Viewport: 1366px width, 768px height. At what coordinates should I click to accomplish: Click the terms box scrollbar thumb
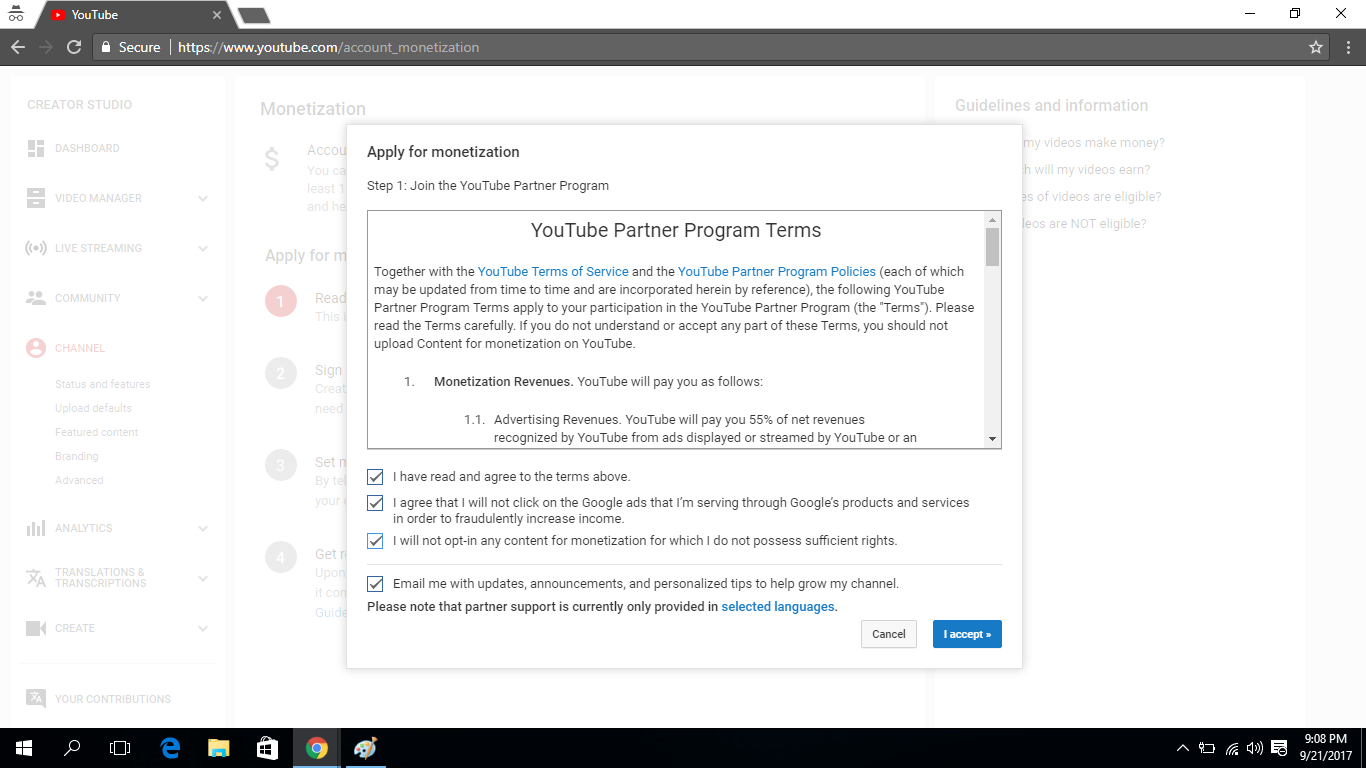click(x=992, y=246)
